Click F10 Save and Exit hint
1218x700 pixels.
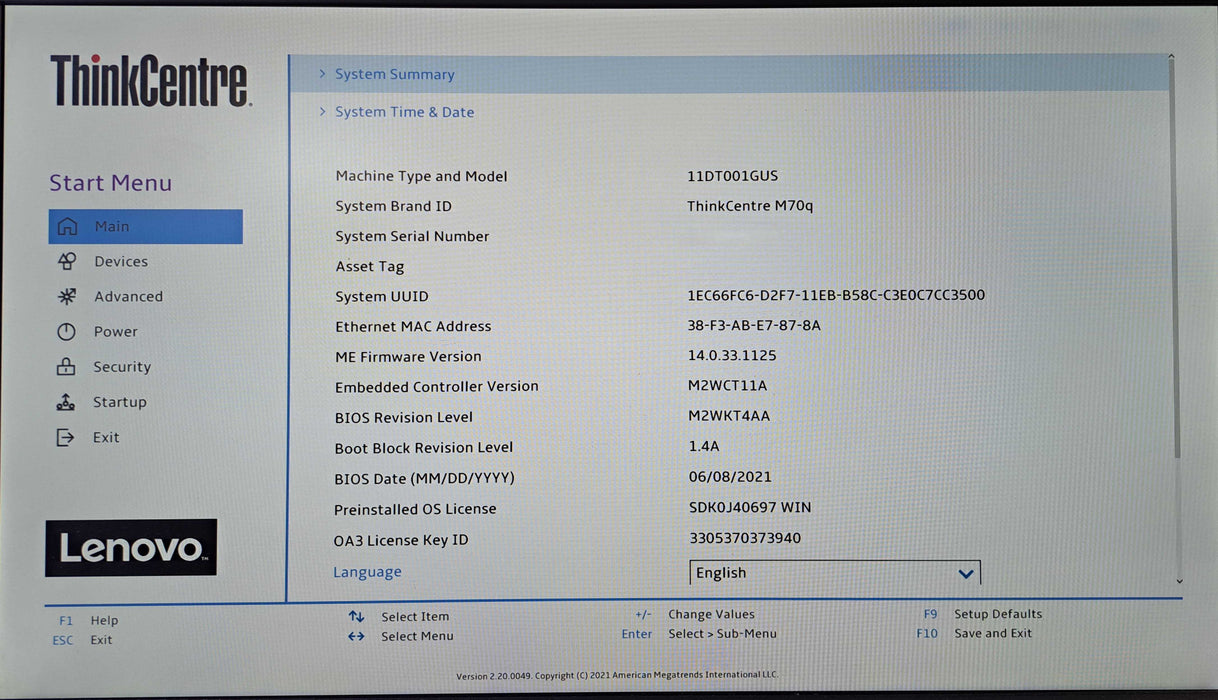(x=974, y=633)
